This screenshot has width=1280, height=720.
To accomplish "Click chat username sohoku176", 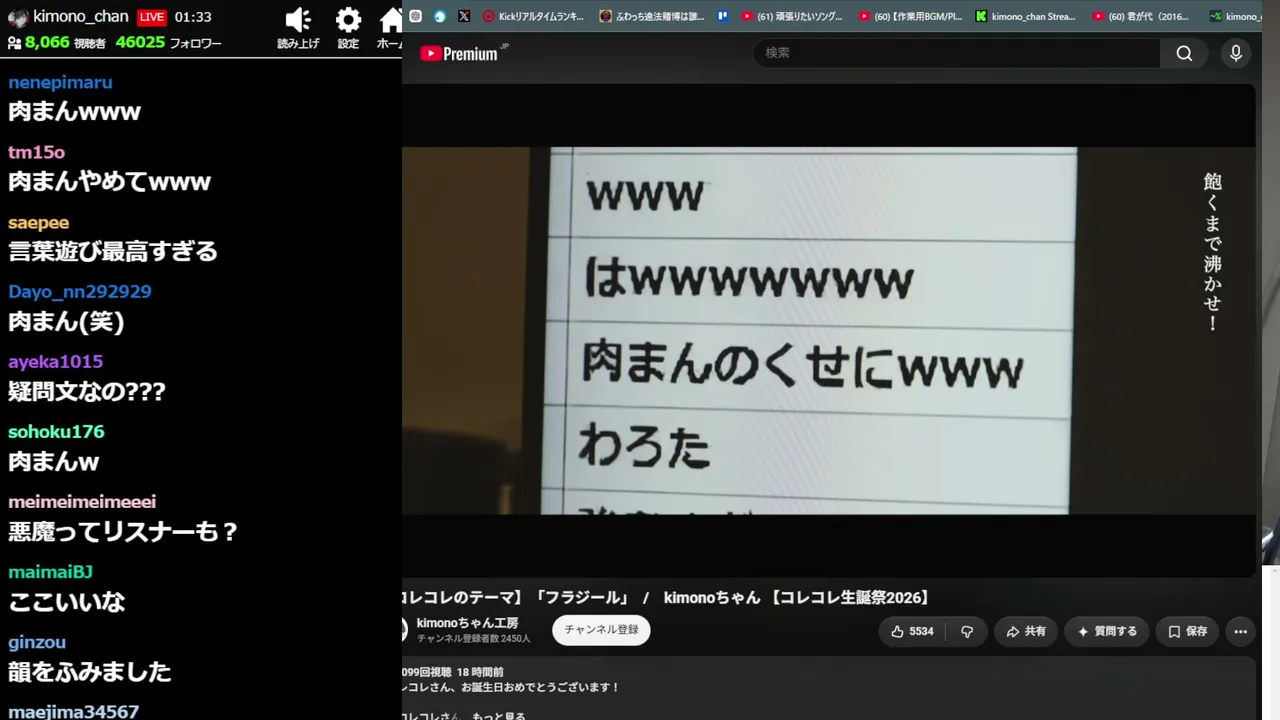I will click(x=56, y=432).
